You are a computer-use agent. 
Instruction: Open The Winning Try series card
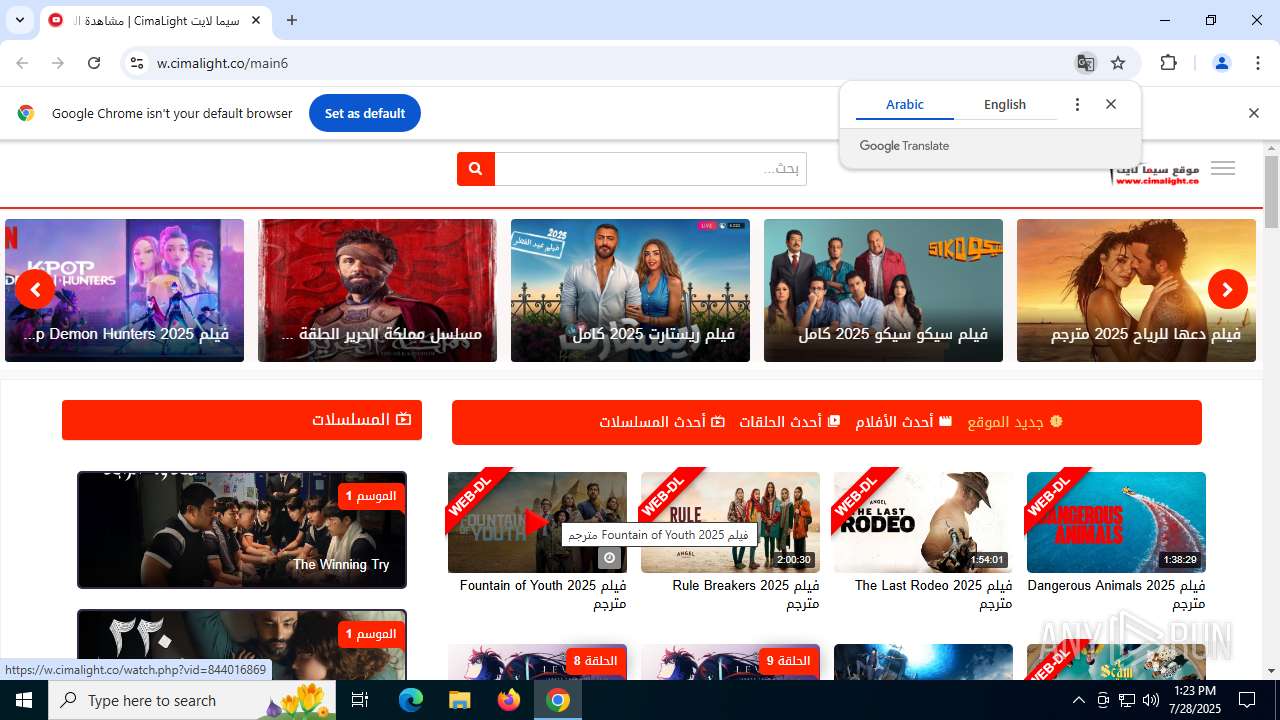pos(242,530)
